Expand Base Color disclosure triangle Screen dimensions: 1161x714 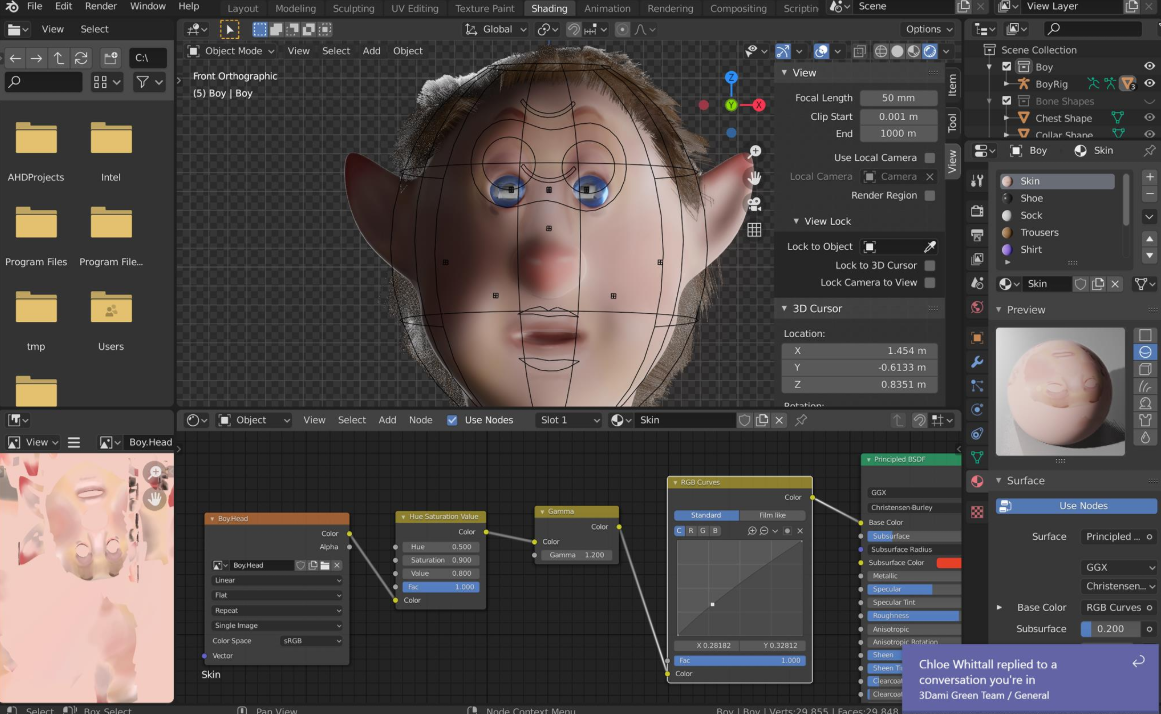click(x=1000, y=607)
